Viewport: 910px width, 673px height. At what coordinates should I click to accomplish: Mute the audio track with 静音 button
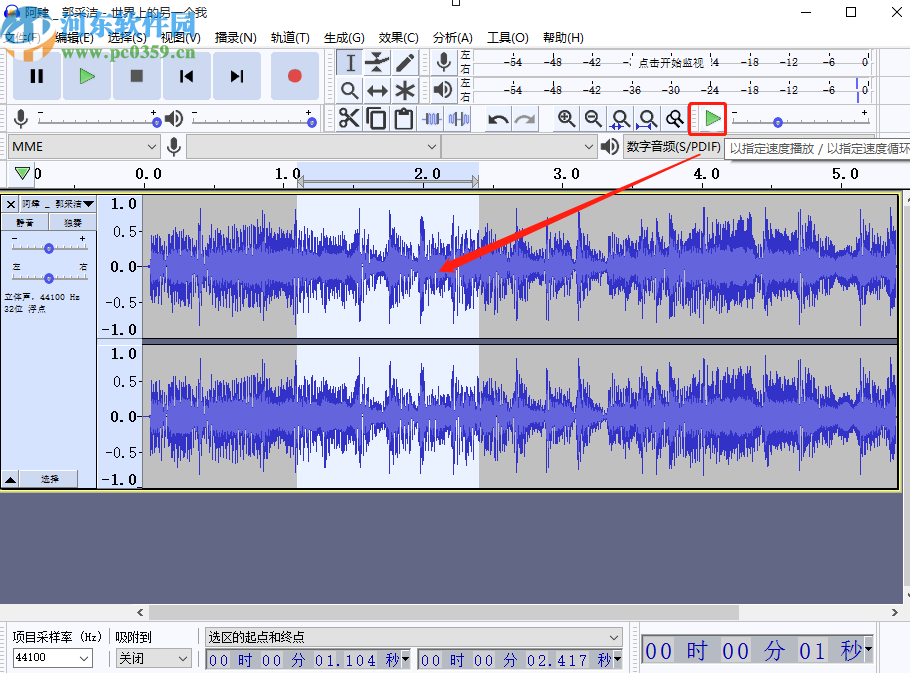(25, 221)
